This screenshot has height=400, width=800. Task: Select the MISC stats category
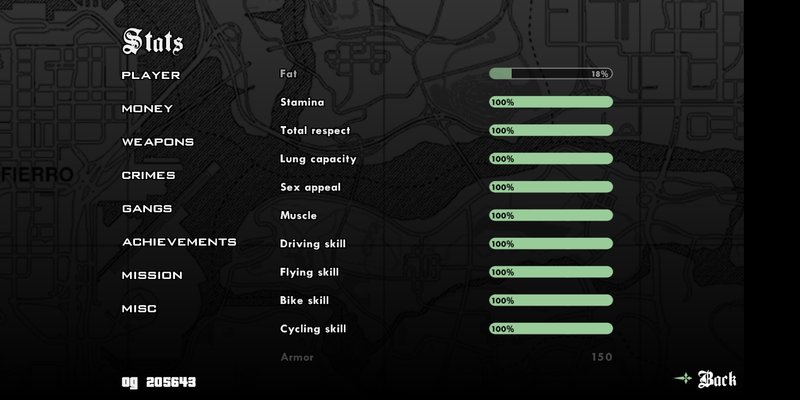139,308
